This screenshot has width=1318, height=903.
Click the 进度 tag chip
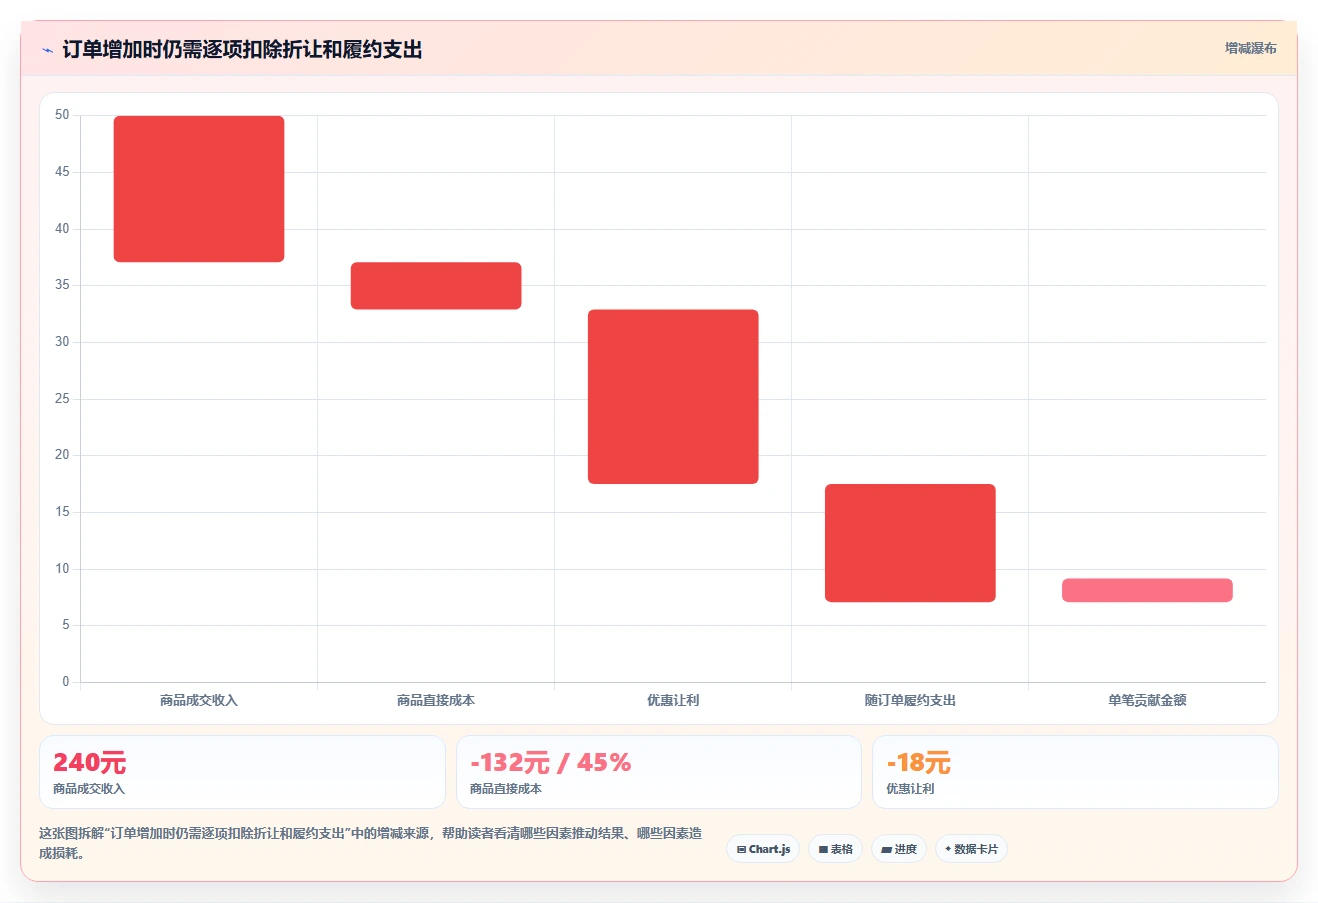point(899,849)
